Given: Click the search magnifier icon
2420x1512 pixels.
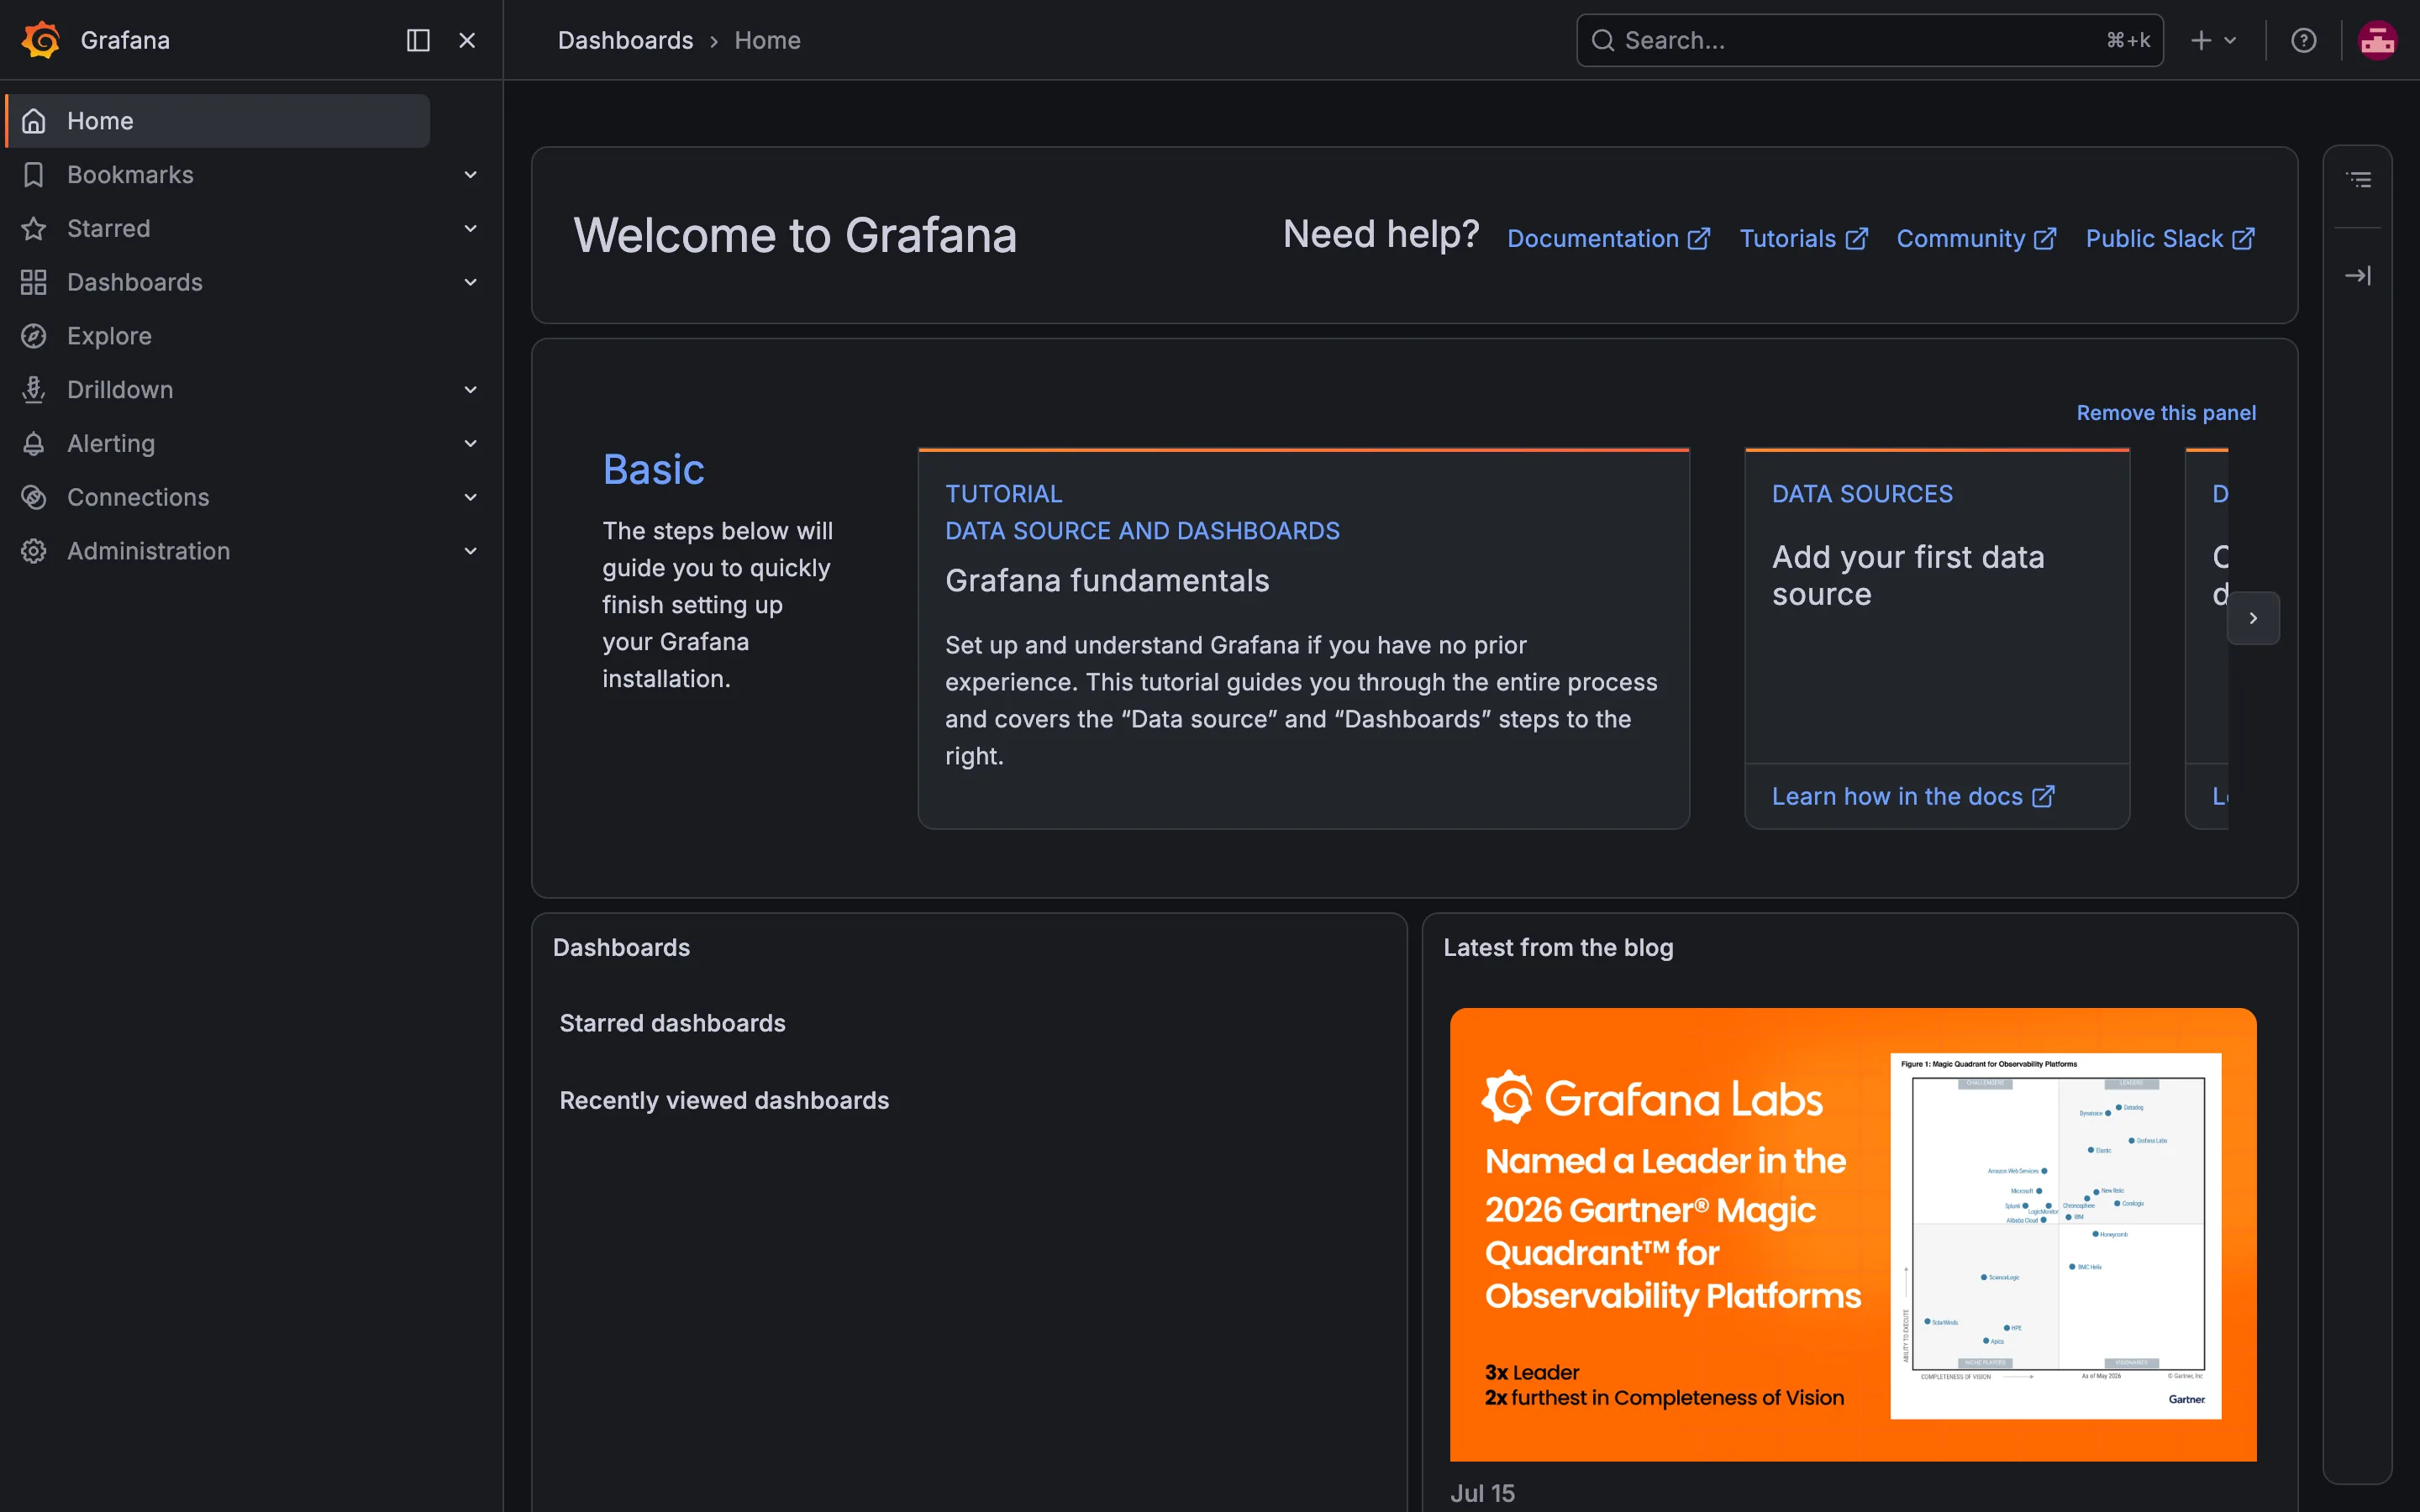Looking at the screenshot, I should click(1603, 40).
